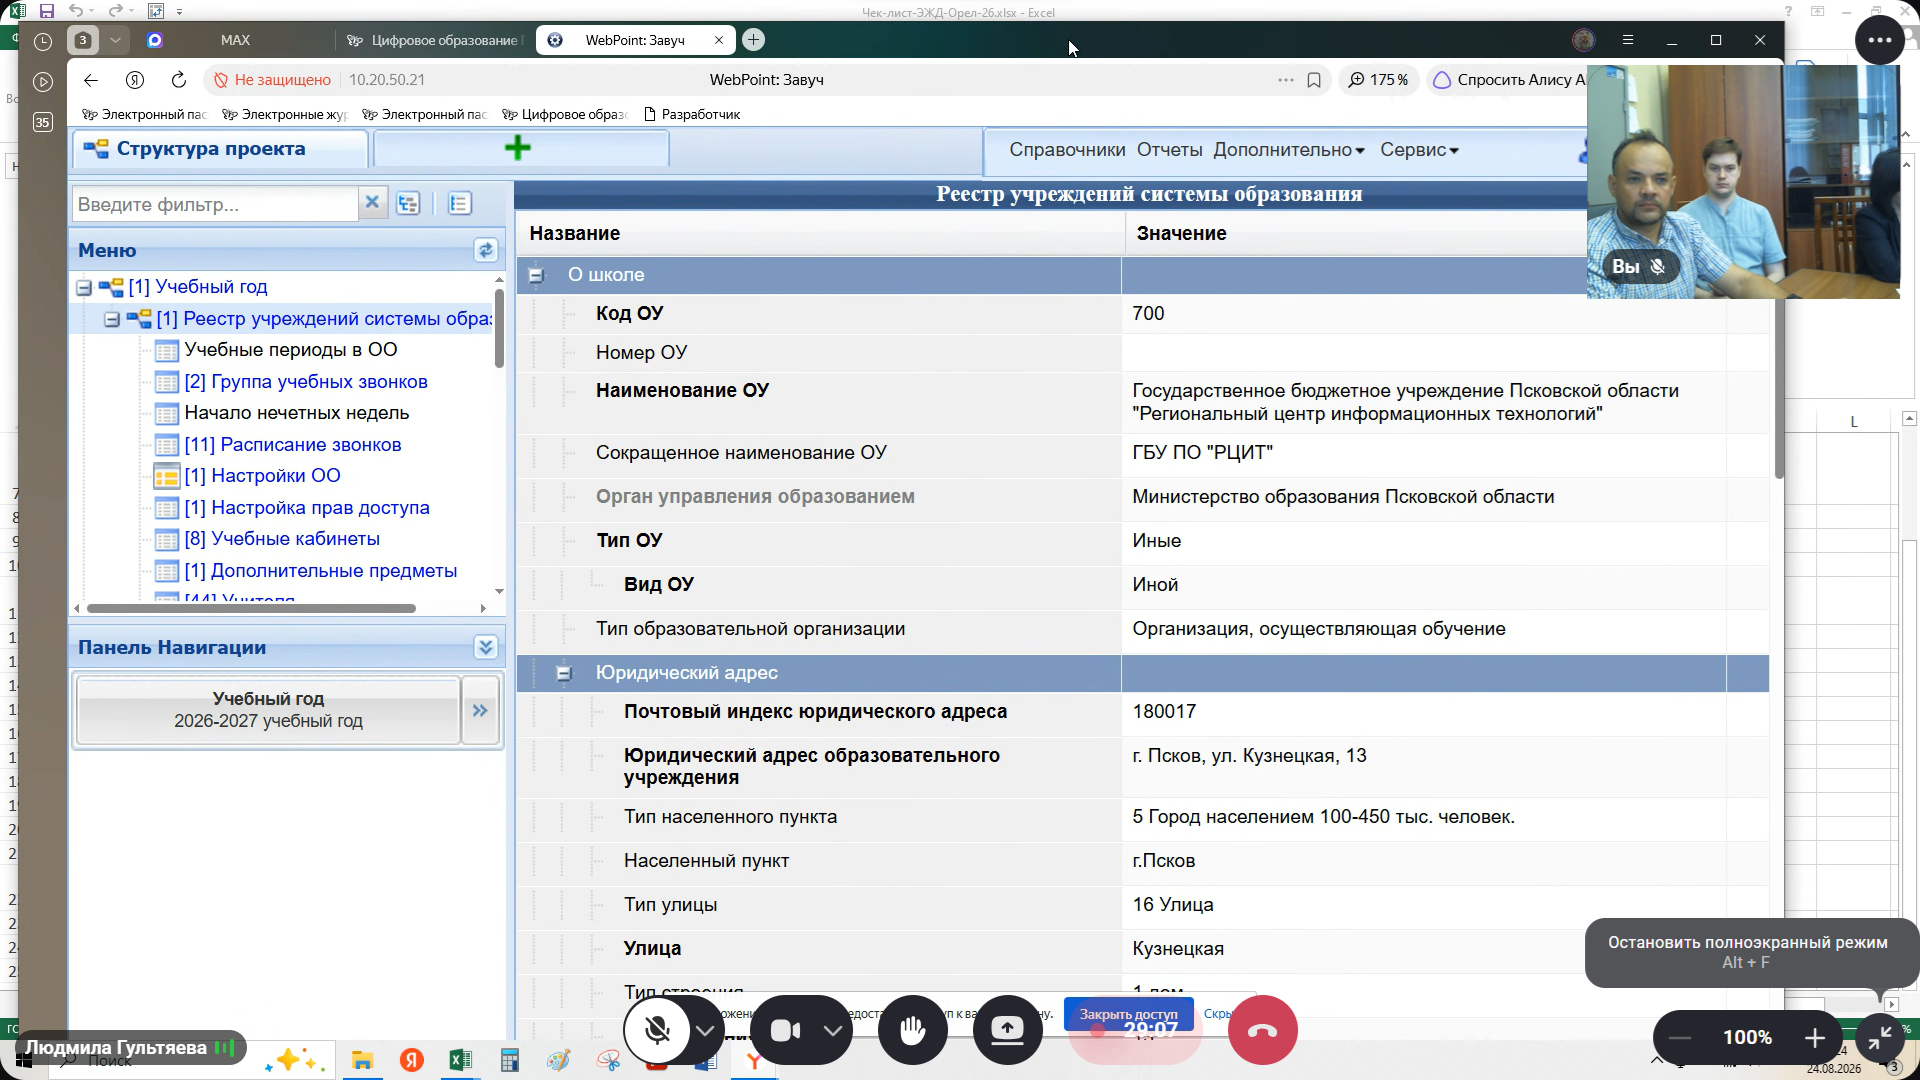The height and width of the screenshot is (1080, 1920).
Task: Click Закрыть доступ button
Action: pos(1128,1014)
